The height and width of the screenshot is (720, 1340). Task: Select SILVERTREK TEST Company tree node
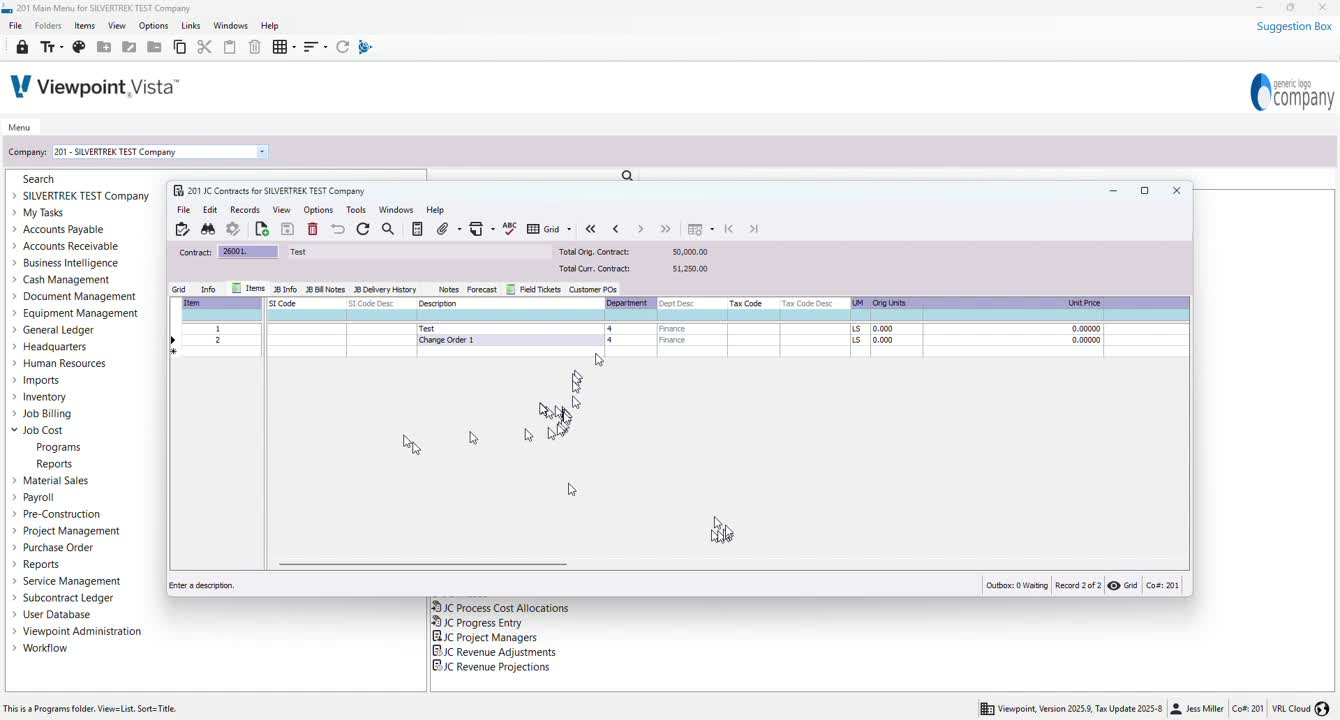86,196
